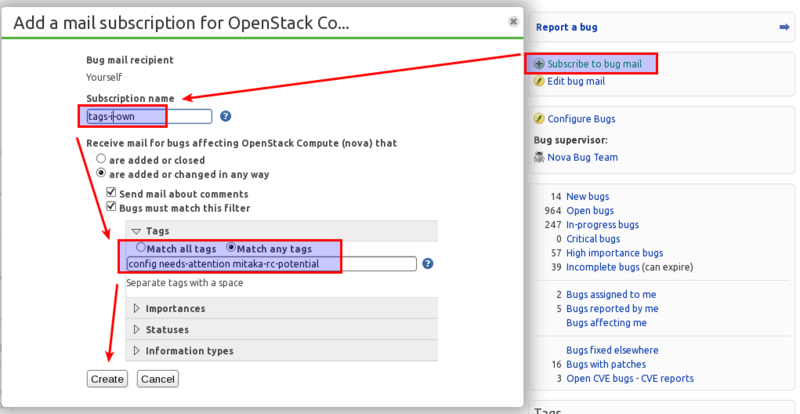
Task: Open the Critical bugs link
Action: (x=593, y=239)
